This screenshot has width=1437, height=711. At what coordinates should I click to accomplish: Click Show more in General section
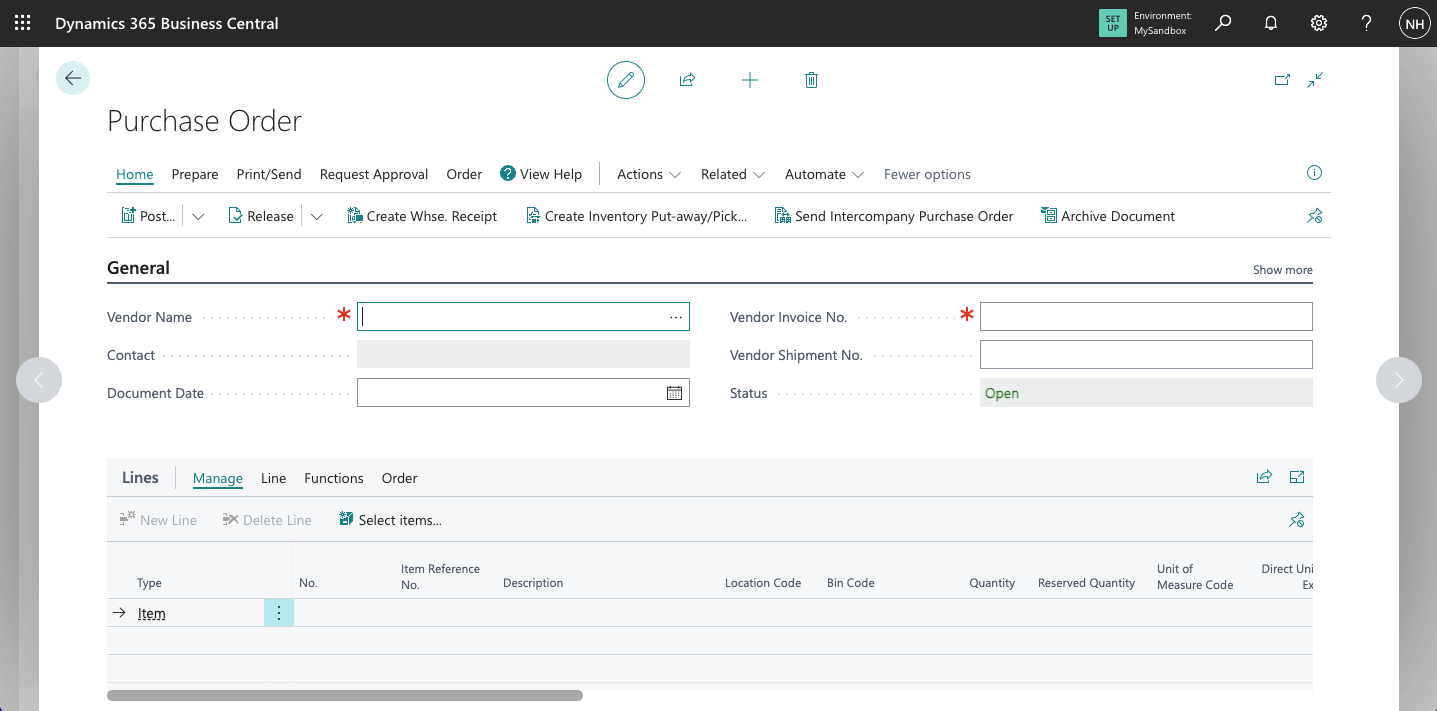(x=1282, y=270)
